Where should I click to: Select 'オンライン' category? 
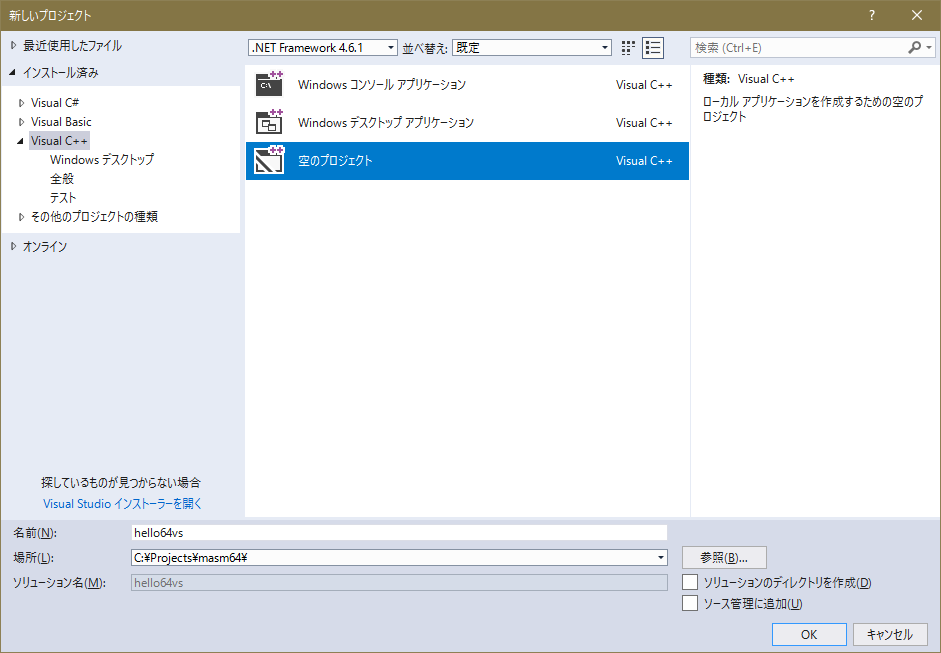45,246
